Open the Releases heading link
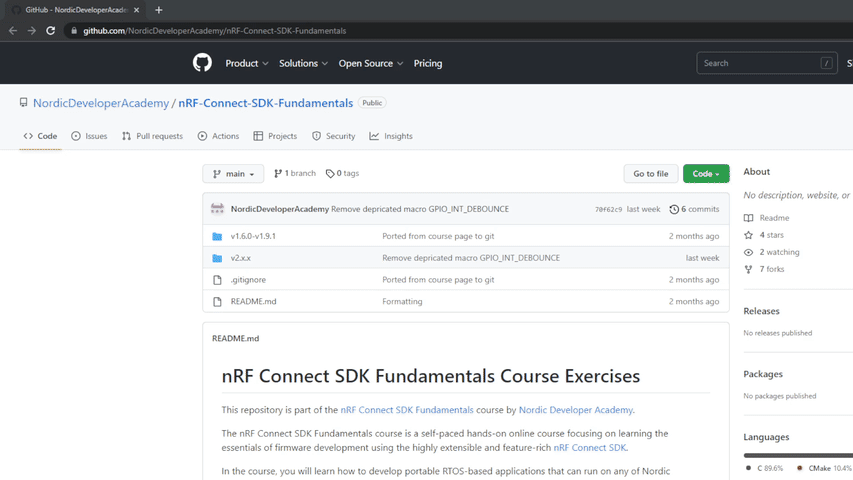The height and width of the screenshot is (480, 853). (761, 311)
